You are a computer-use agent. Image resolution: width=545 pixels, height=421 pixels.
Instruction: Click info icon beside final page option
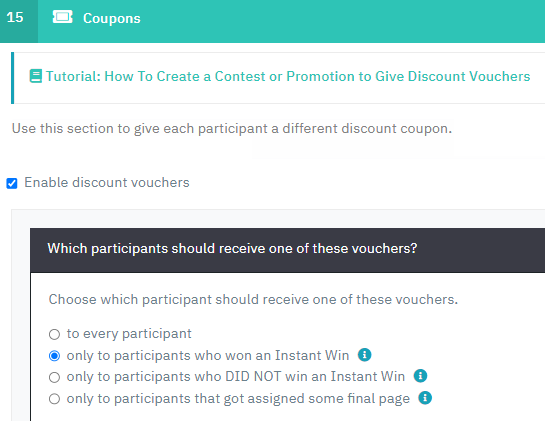click(425, 398)
